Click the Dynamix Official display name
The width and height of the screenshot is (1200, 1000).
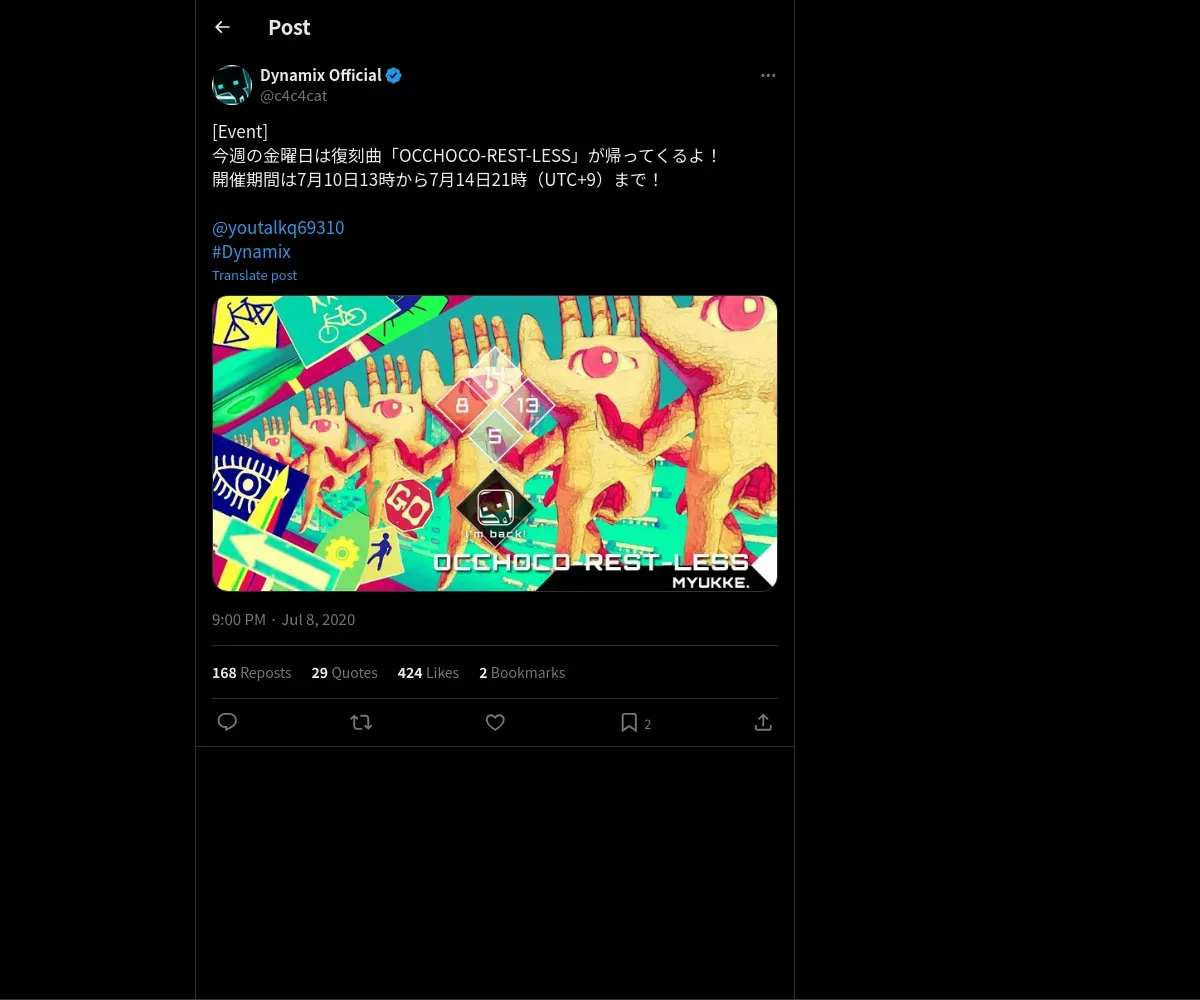pos(320,75)
